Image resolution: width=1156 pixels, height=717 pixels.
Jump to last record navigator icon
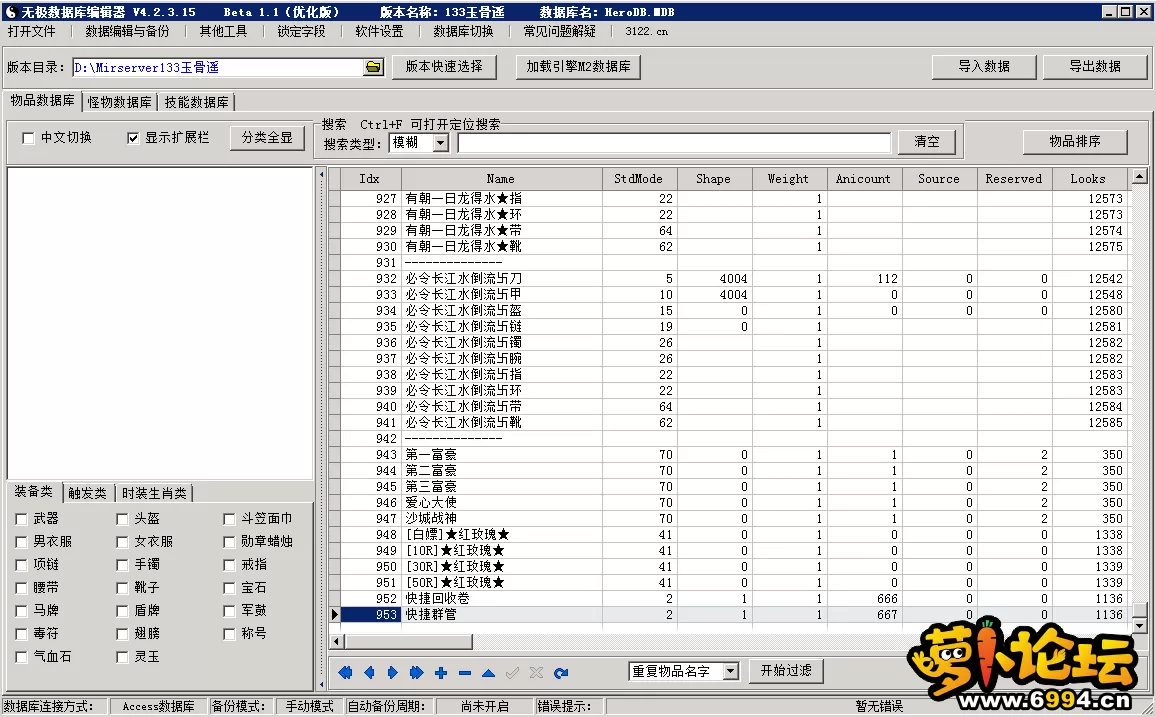tap(417, 672)
